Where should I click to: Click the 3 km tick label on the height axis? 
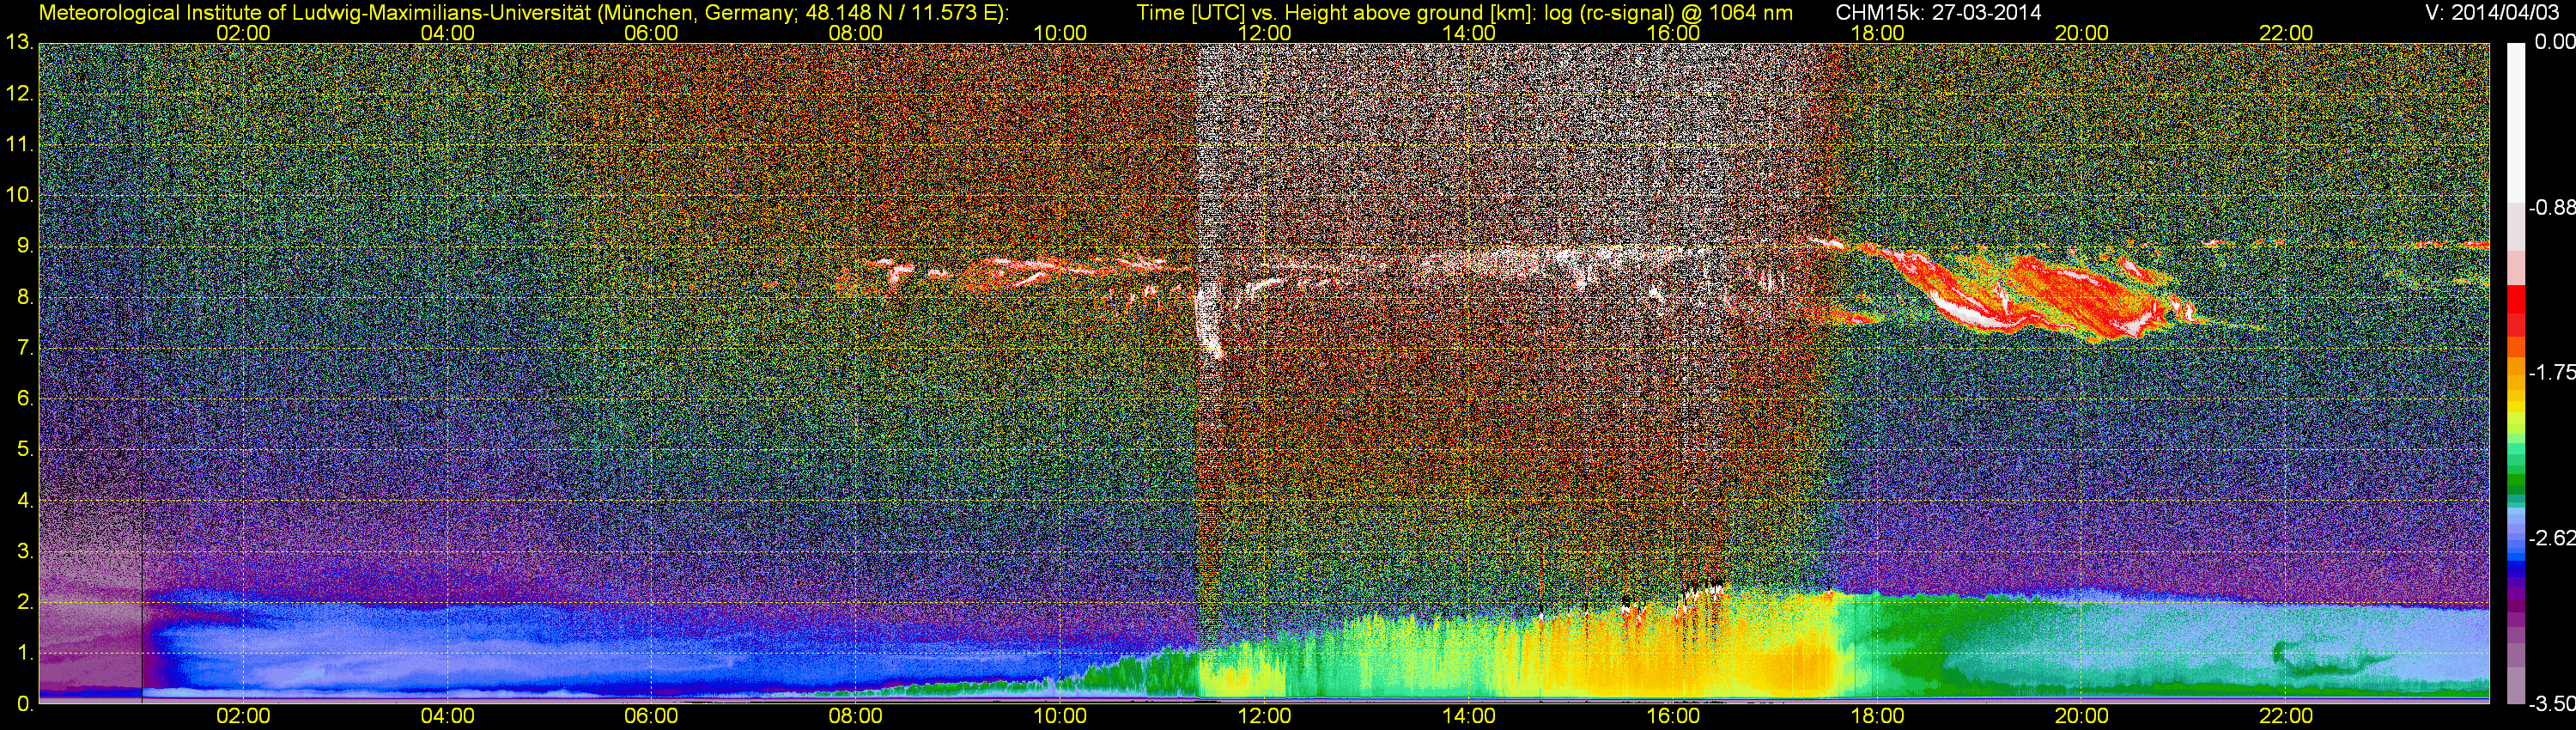click(25, 551)
